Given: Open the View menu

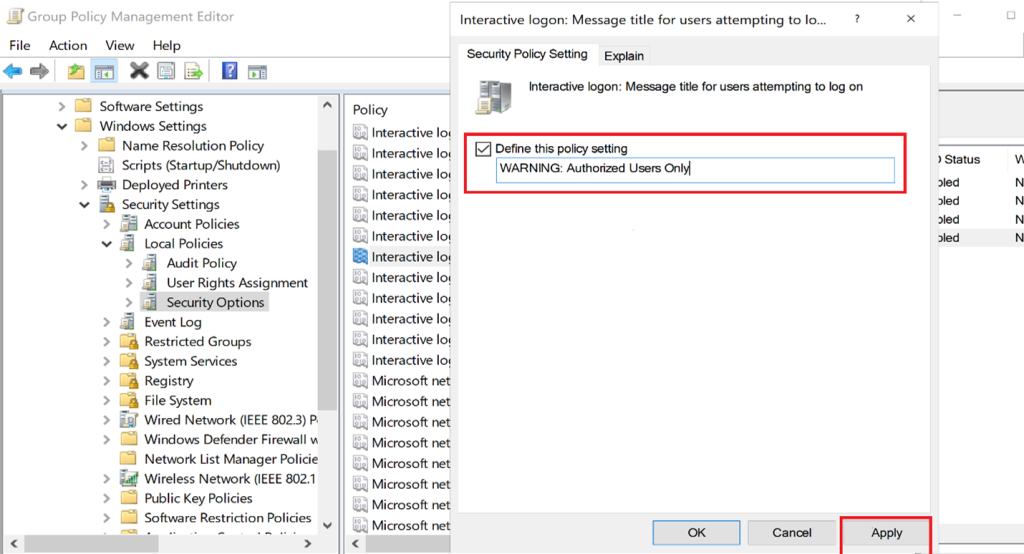Looking at the screenshot, I should pyautogui.click(x=120, y=45).
